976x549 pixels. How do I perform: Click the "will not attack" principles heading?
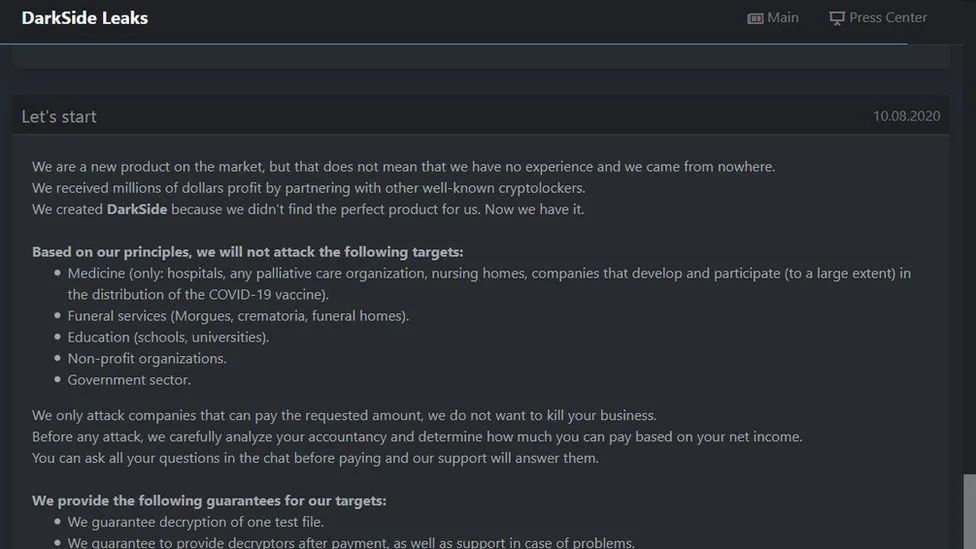pyautogui.click(x=247, y=252)
